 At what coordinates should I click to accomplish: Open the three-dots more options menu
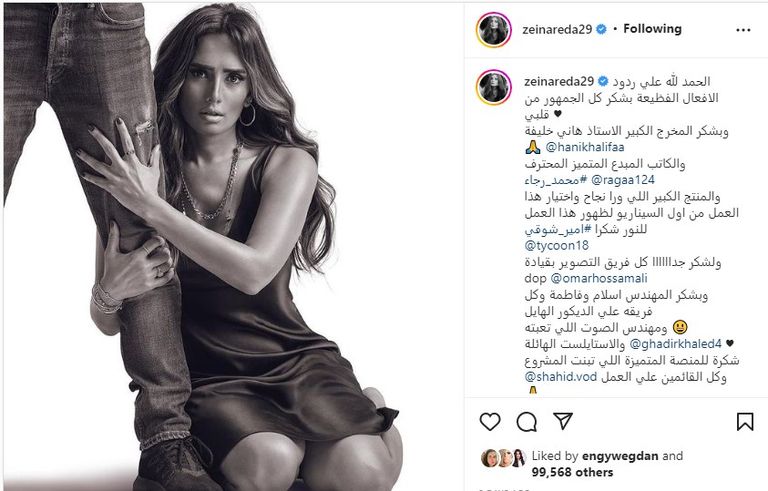pyautogui.click(x=743, y=30)
